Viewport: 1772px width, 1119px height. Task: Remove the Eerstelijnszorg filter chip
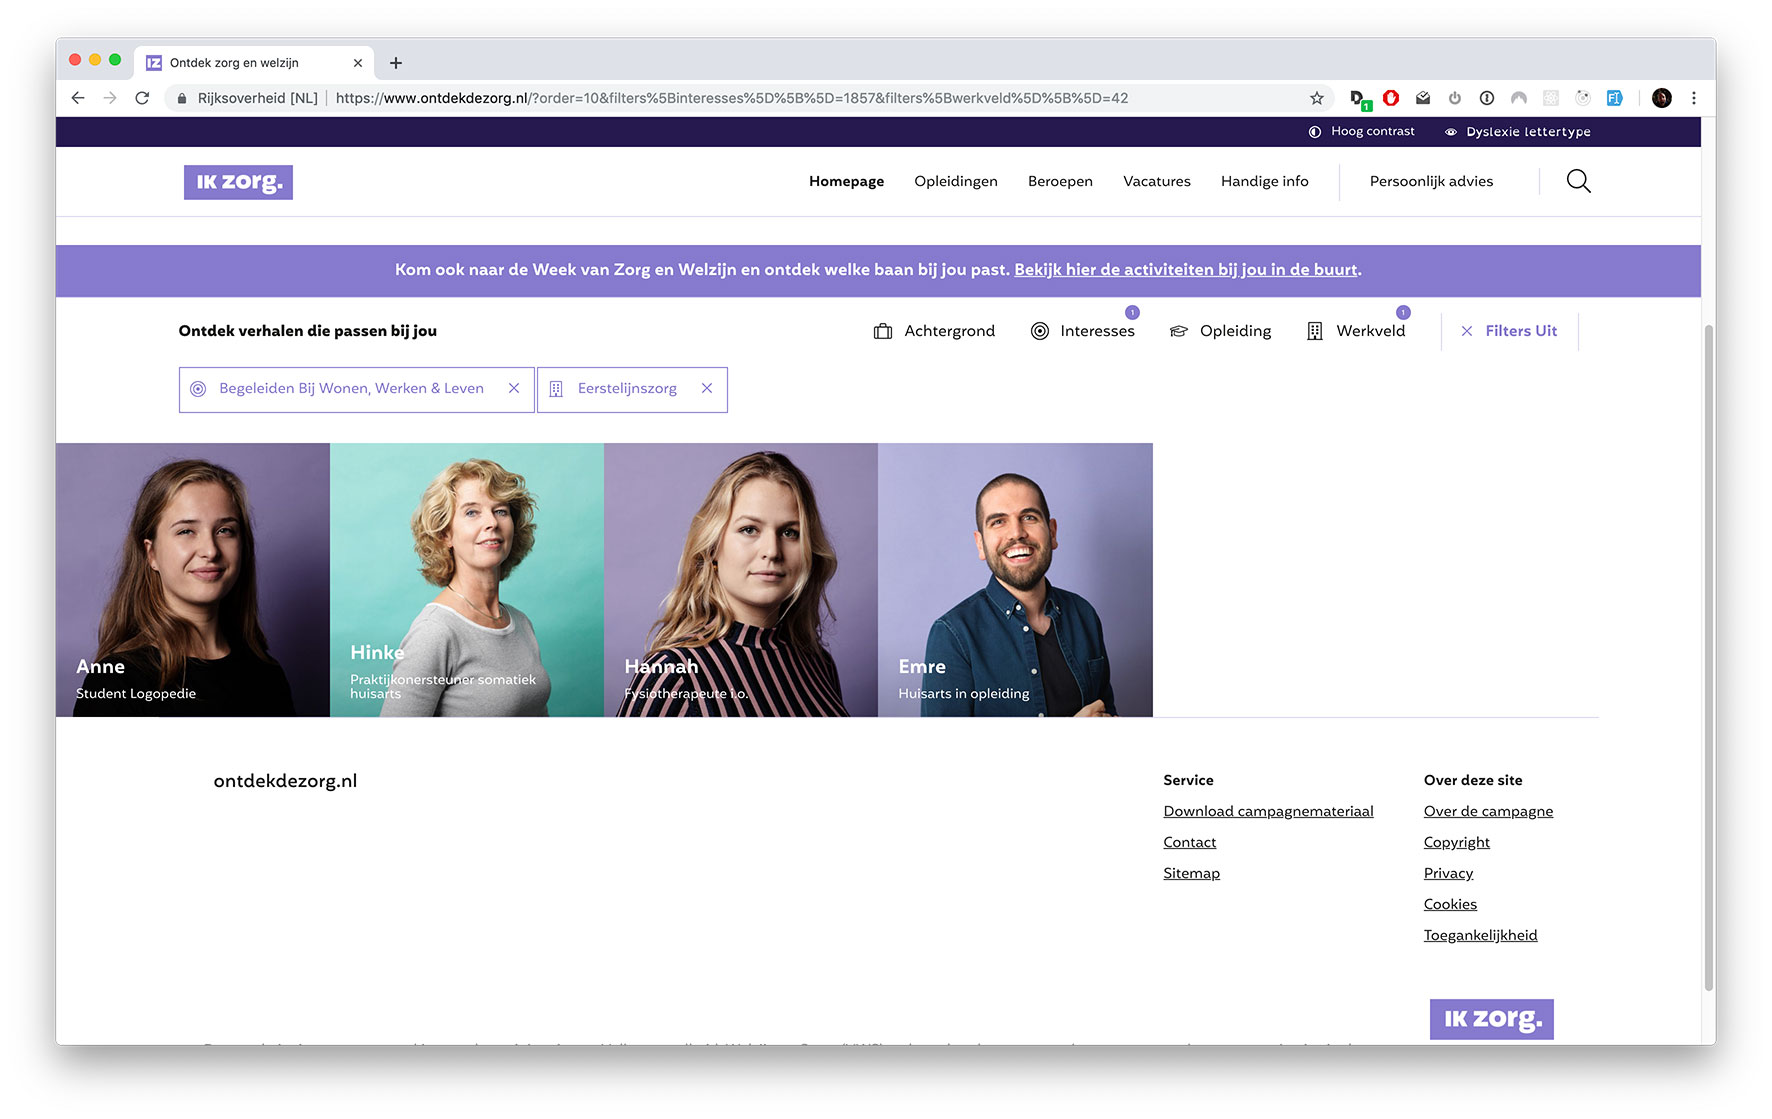pyautogui.click(x=707, y=389)
